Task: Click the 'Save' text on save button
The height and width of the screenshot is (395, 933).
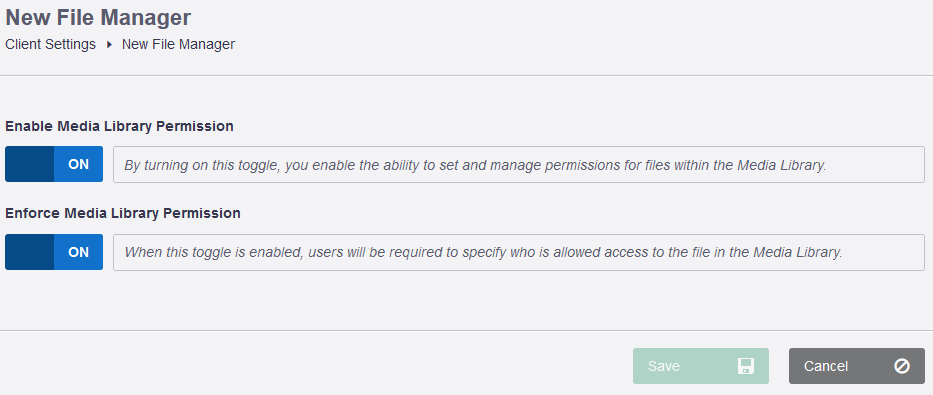Action: pyautogui.click(x=664, y=366)
